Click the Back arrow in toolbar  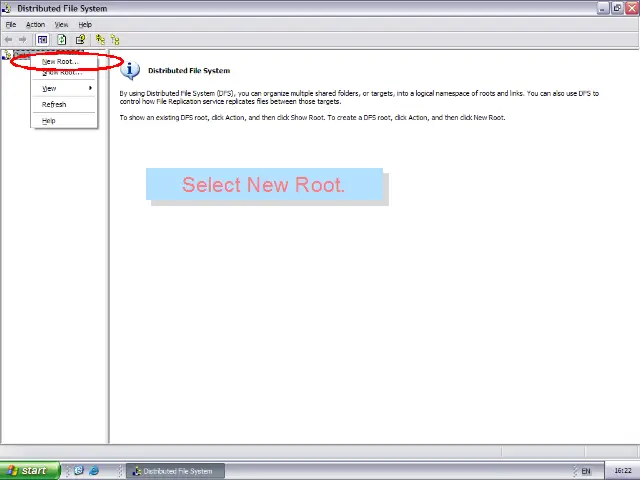(x=8, y=40)
